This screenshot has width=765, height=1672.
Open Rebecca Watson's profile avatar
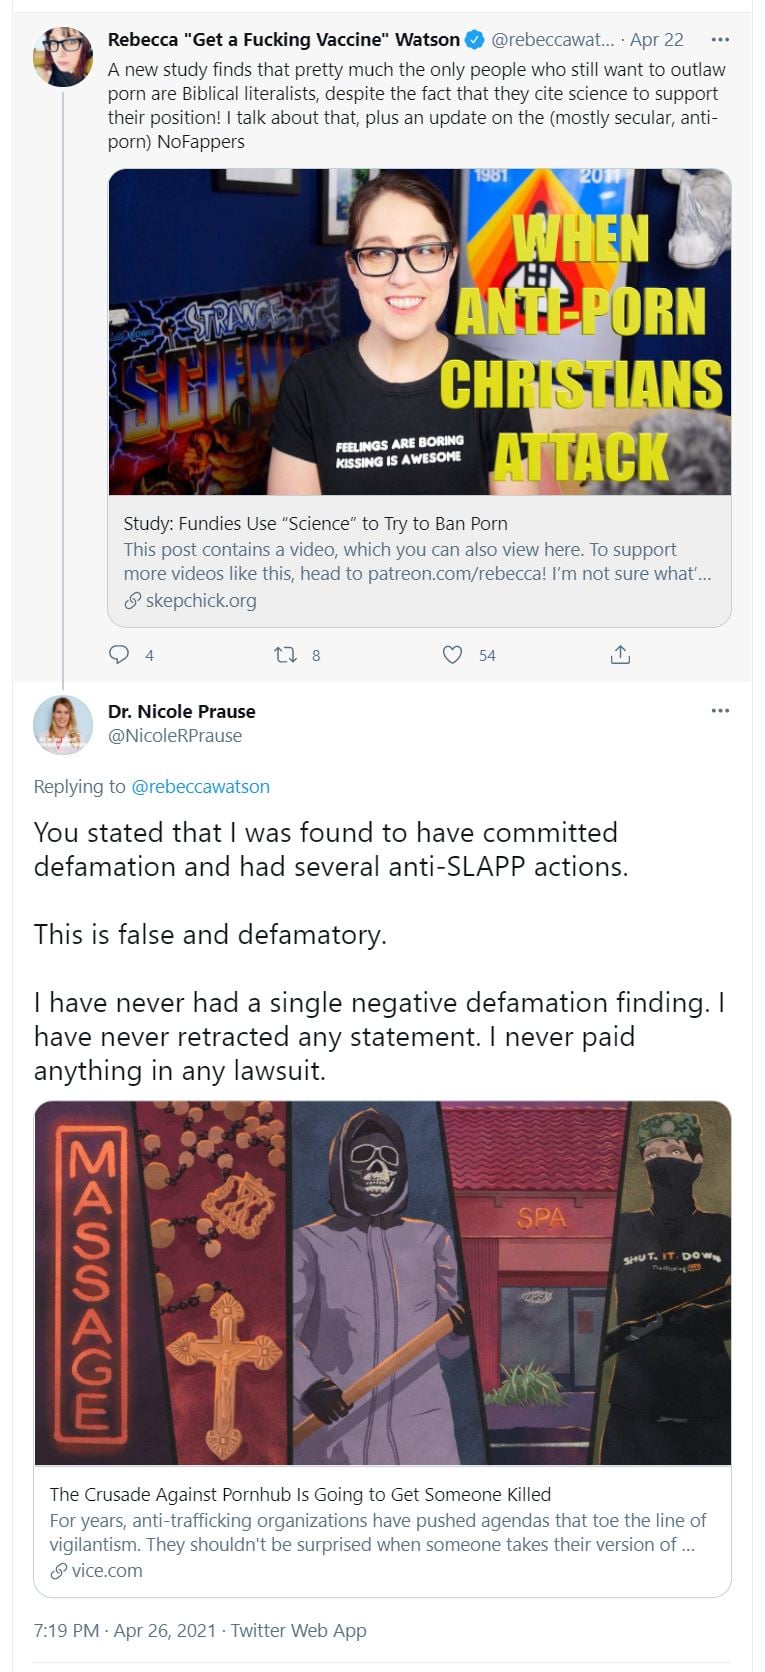(63, 57)
